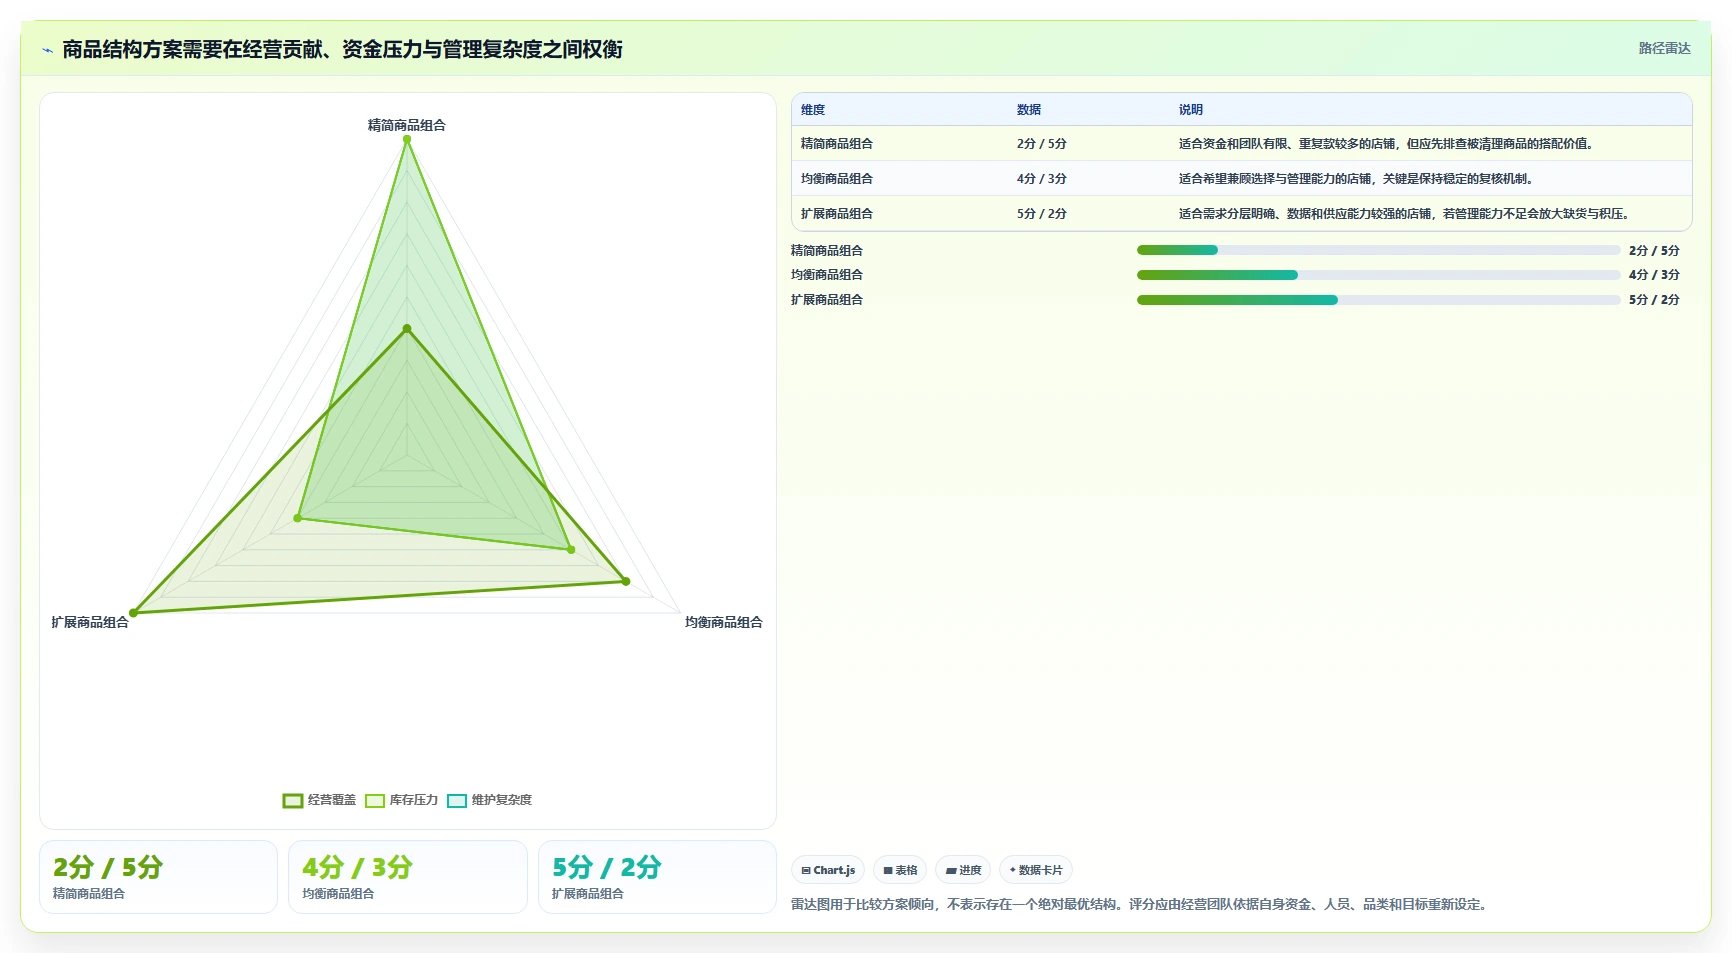
Task: Click the description beginning 适合资金和团队有限
Action: [x=1385, y=143]
